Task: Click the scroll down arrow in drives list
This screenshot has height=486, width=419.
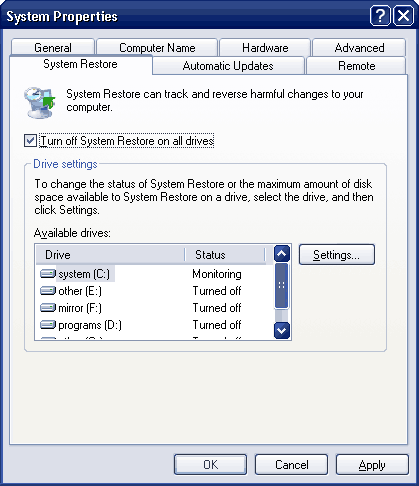Action: click(282, 331)
